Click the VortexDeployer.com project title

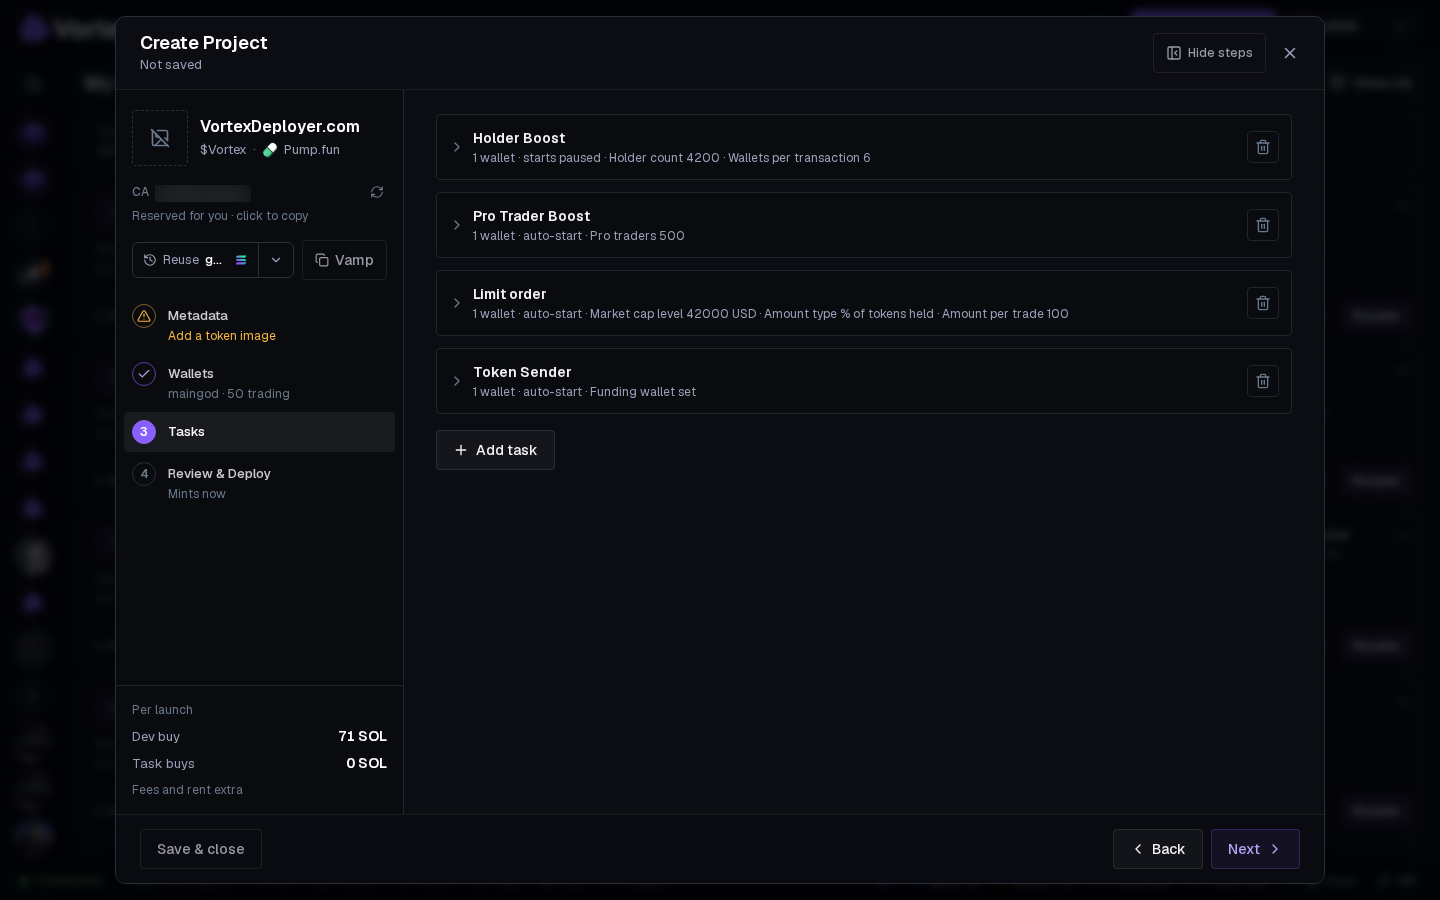[280, 126]
